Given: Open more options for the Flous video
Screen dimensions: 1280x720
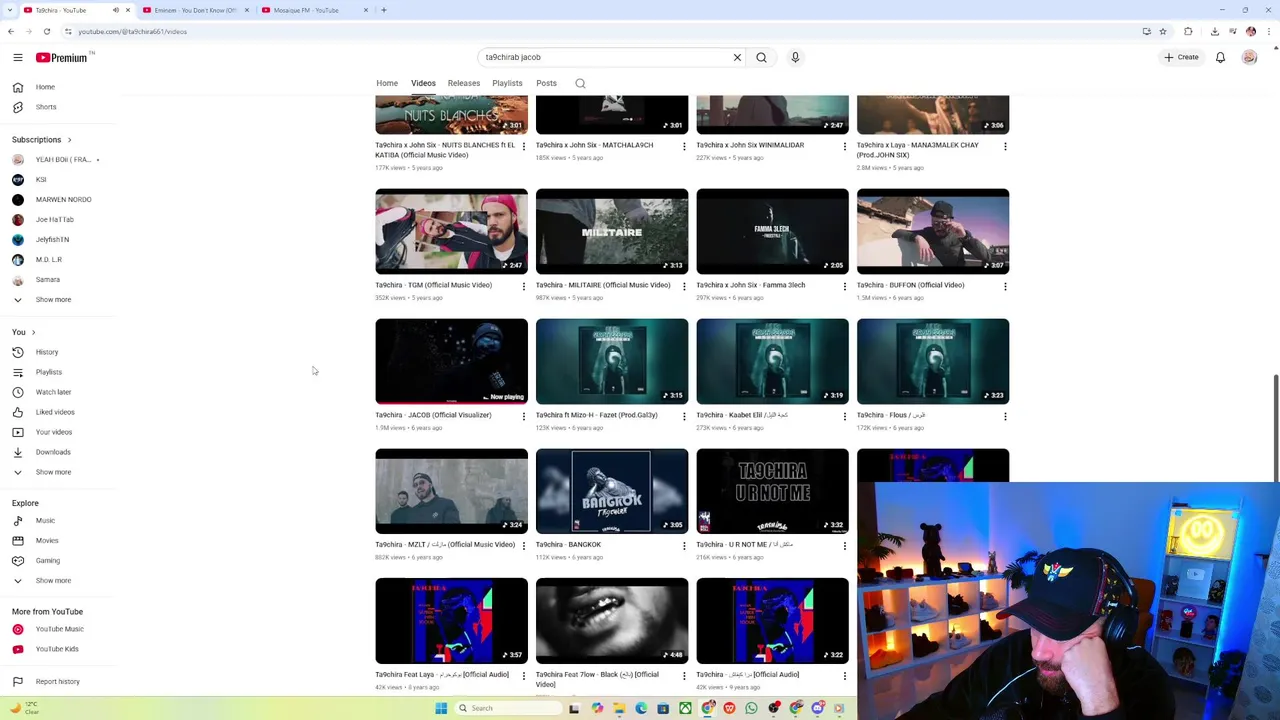Looking at the screenshot, I should pos(1005,416).
